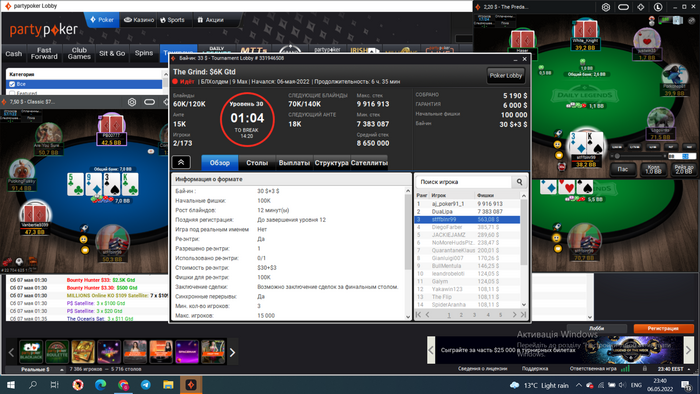Image resolution: width=700 pixels, height=394 pixels.
Task: Open Blackjack casino game thumbnail
Action: coord(31,352)
